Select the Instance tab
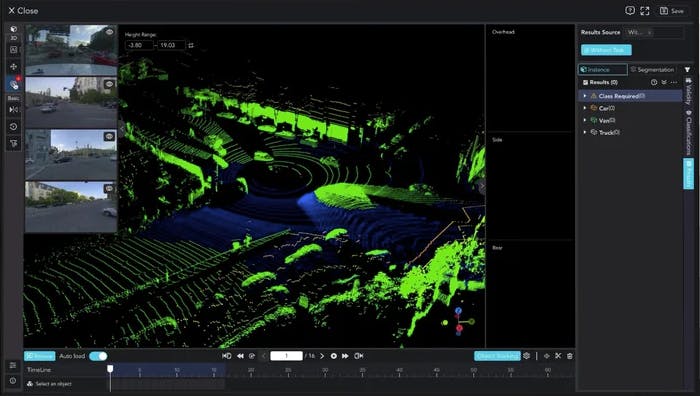The width and height of the screenshot is (700, 396). [x=603, y=70]
